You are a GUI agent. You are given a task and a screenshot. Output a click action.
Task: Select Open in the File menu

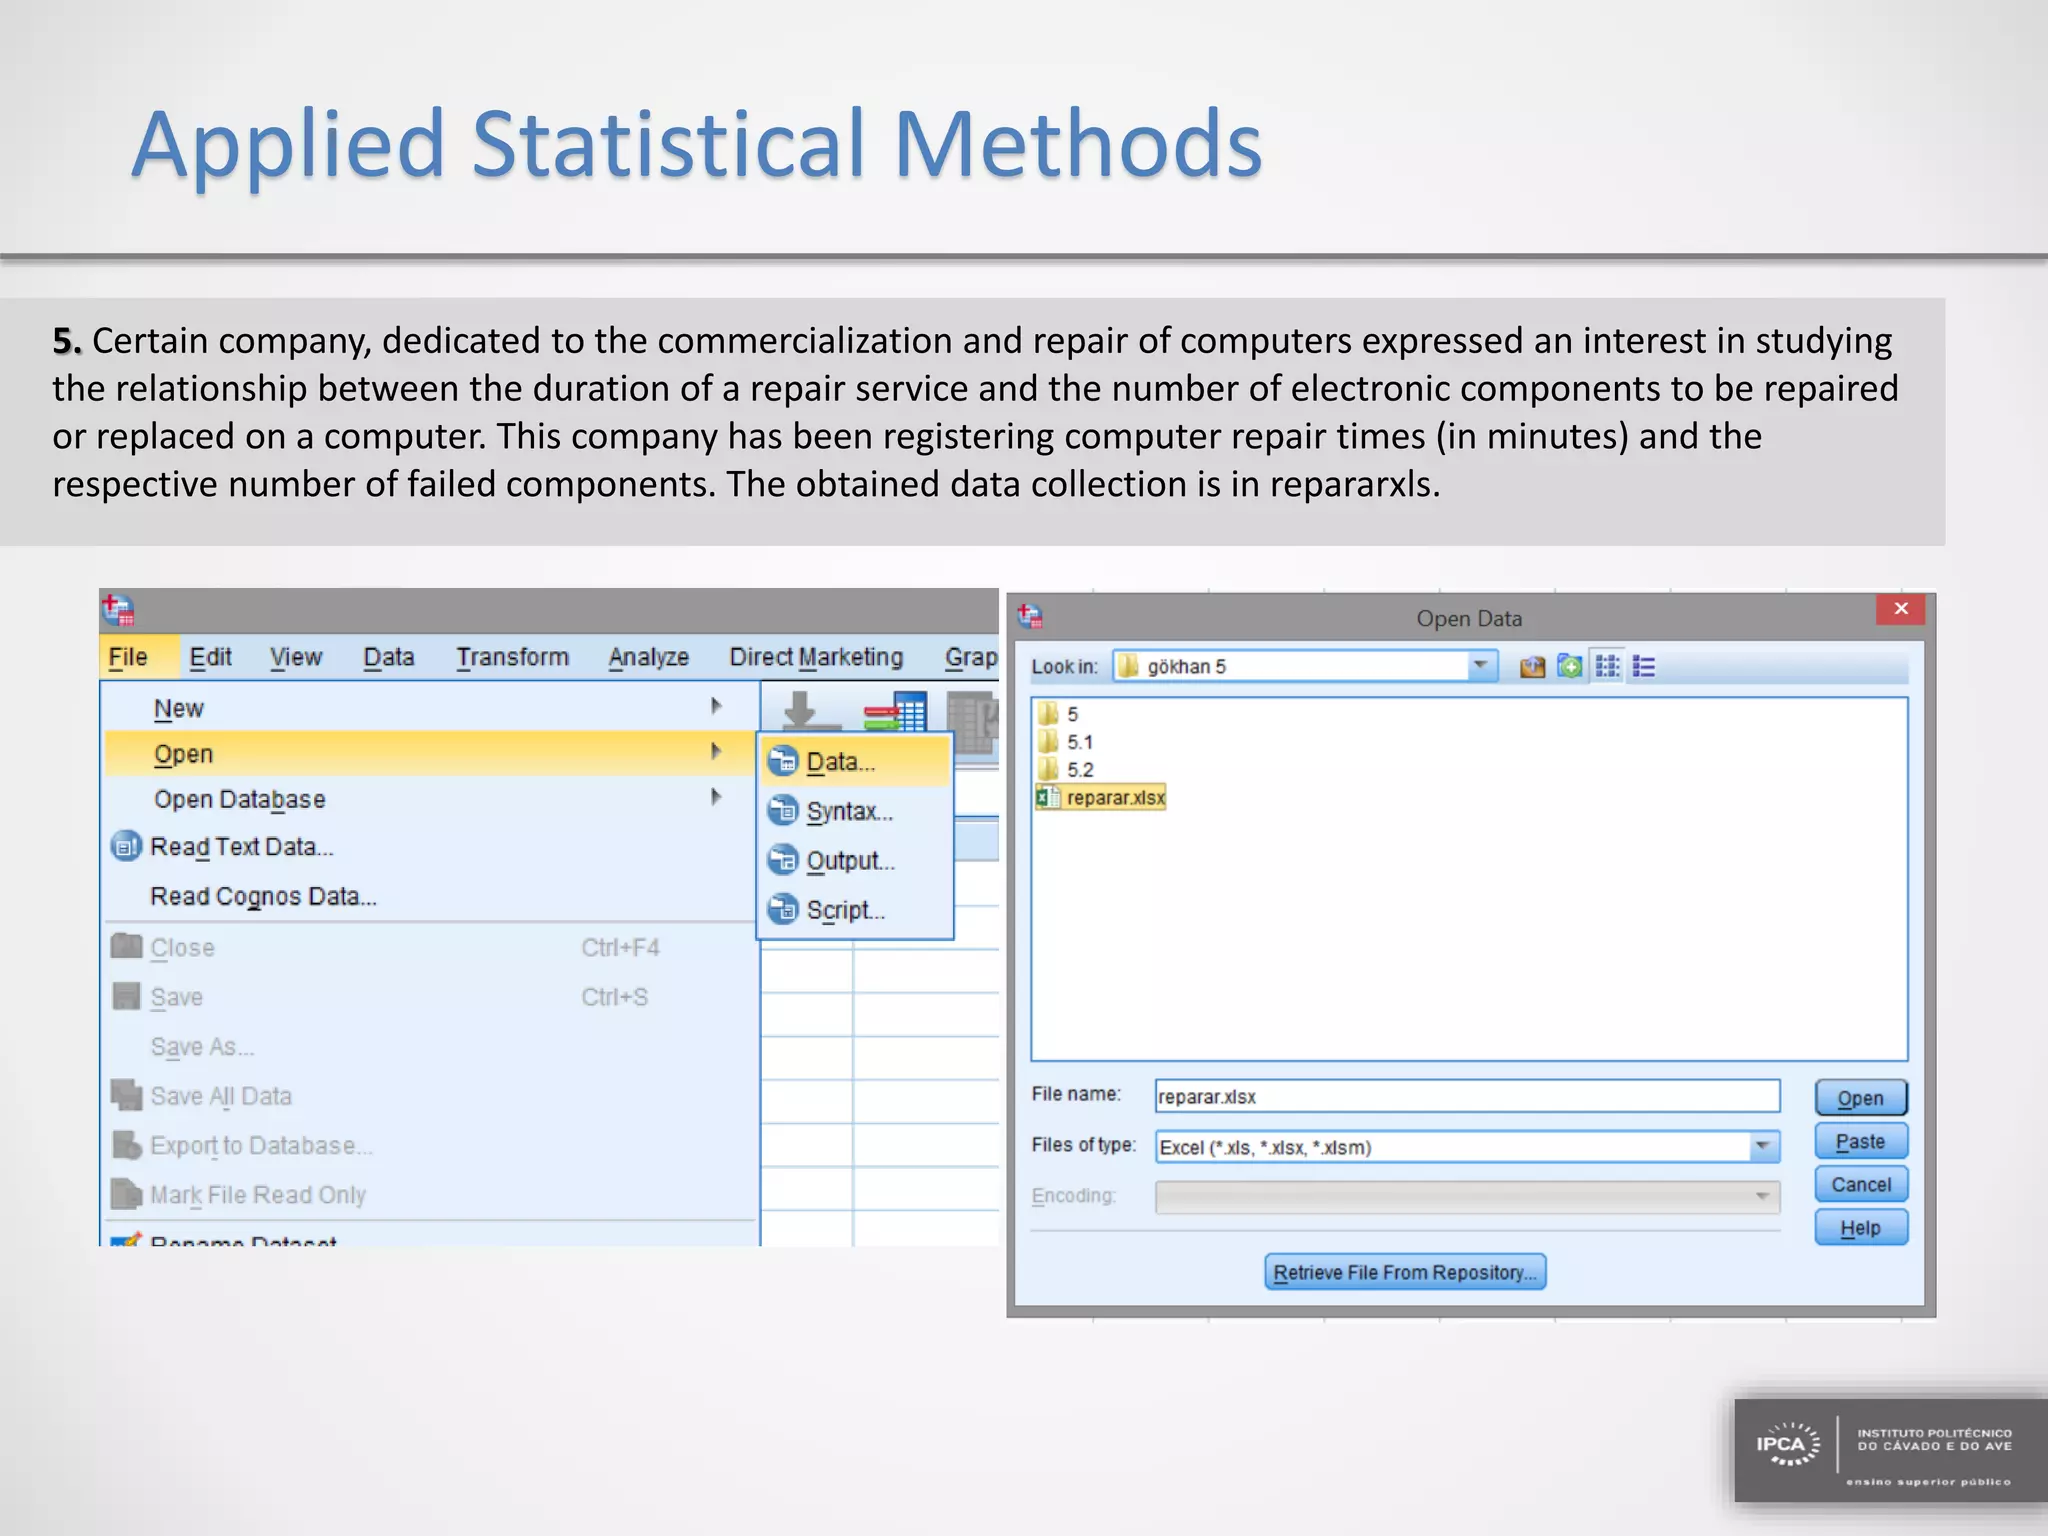[x=430, y=753]
